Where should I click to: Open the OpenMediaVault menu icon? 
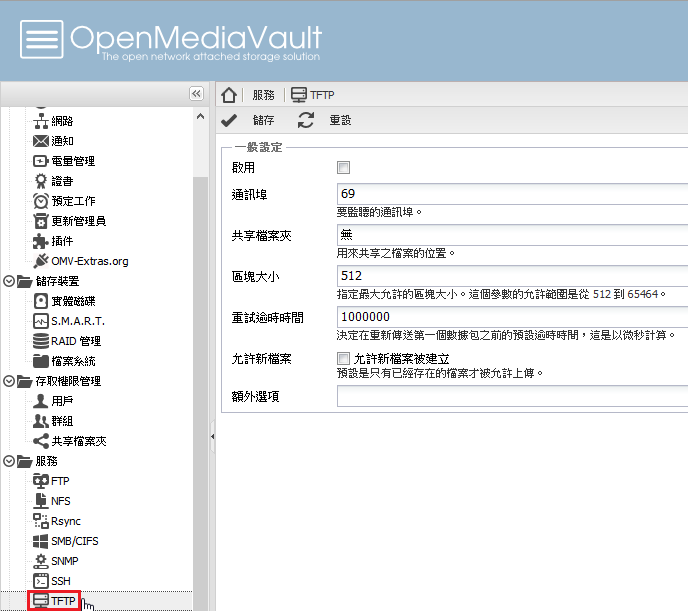point(42,39)
